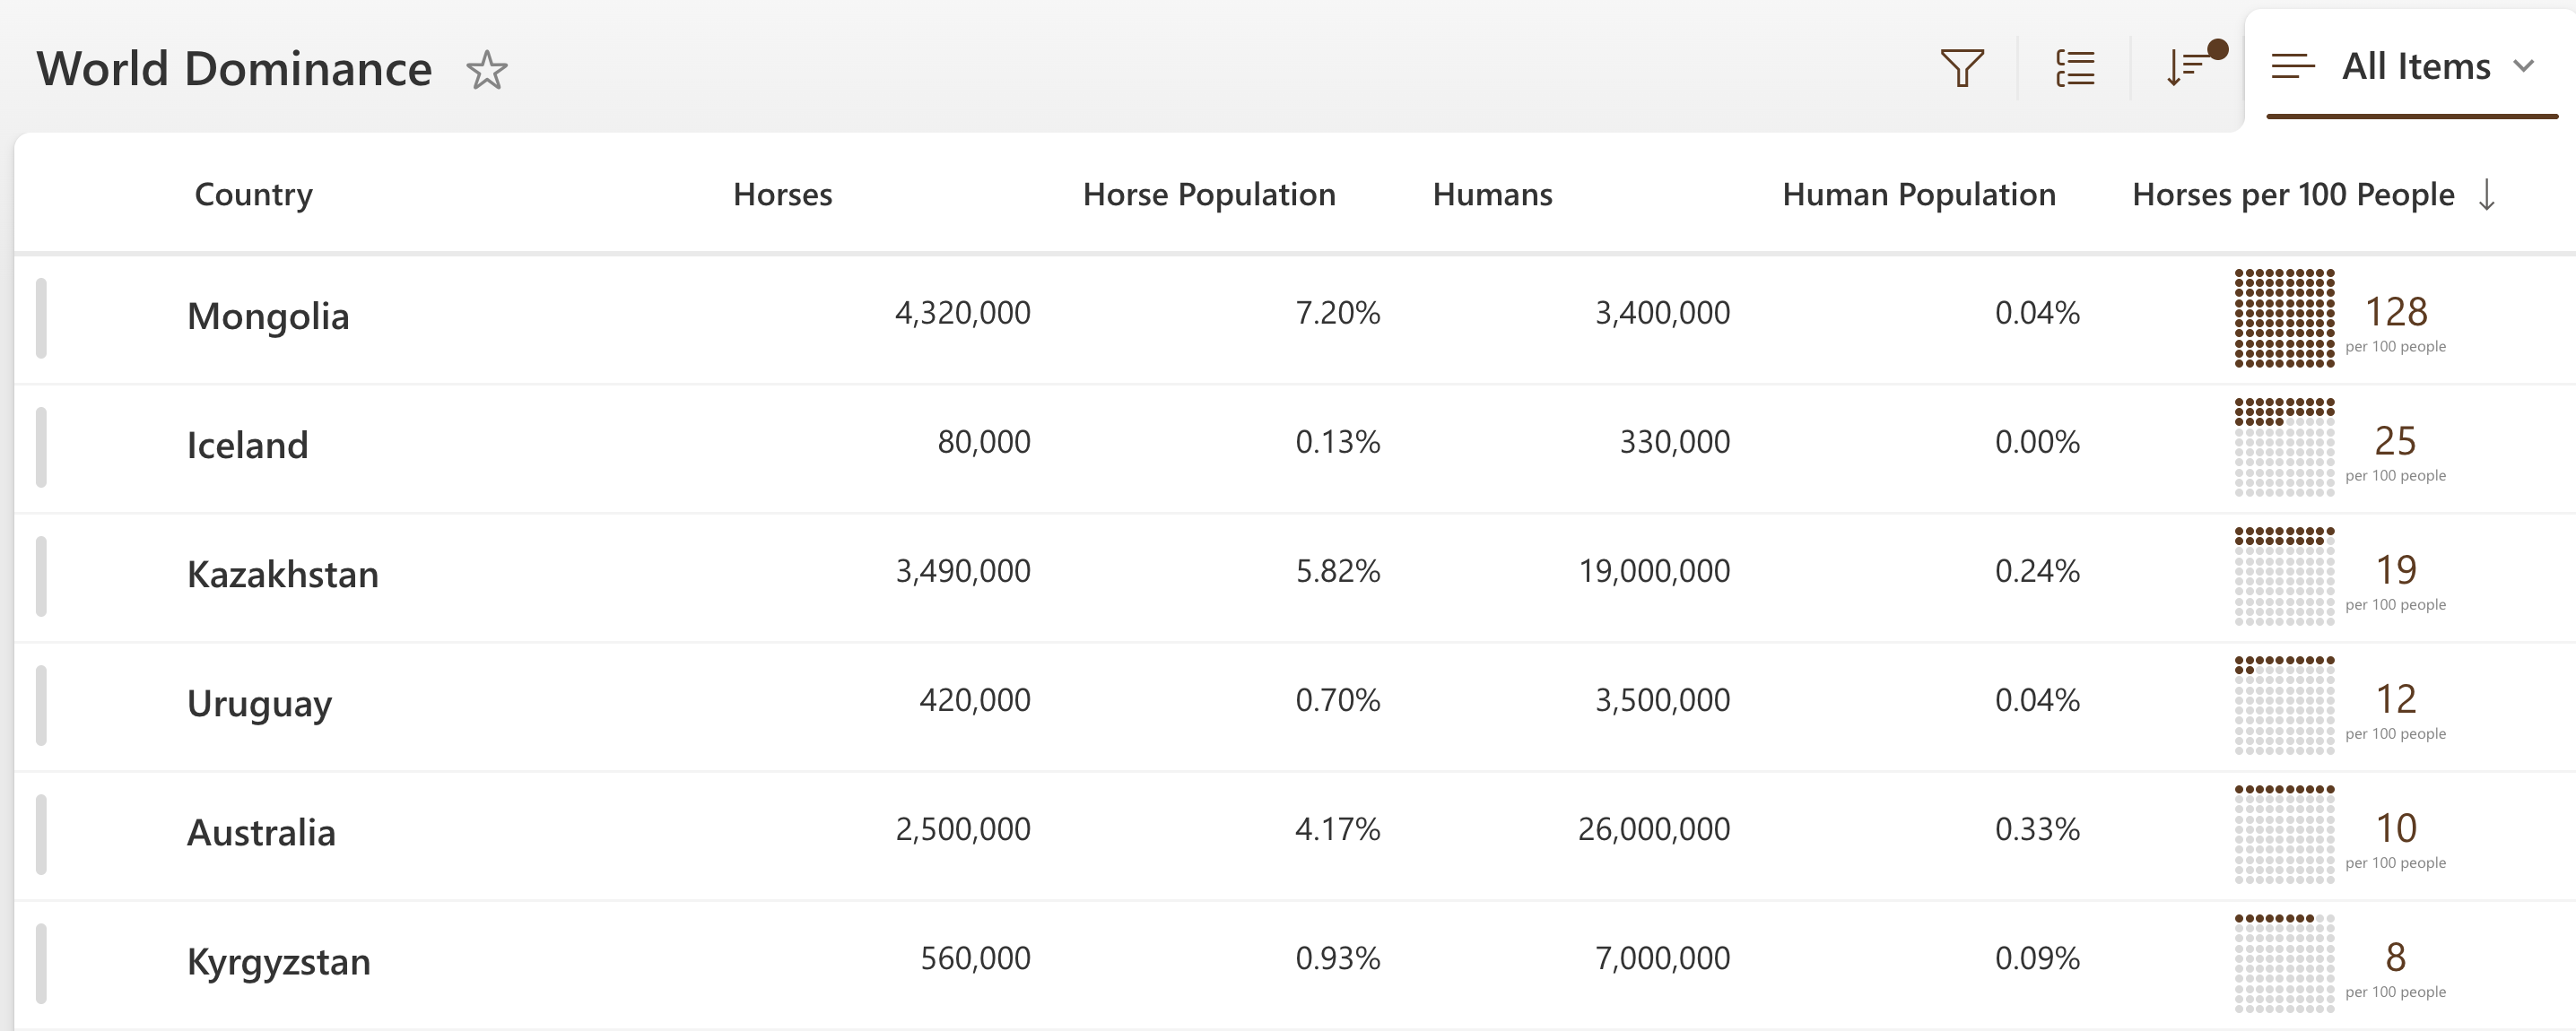Favorite the World Dominance list with the star
2576x1031 pixels.
[487, 70]
